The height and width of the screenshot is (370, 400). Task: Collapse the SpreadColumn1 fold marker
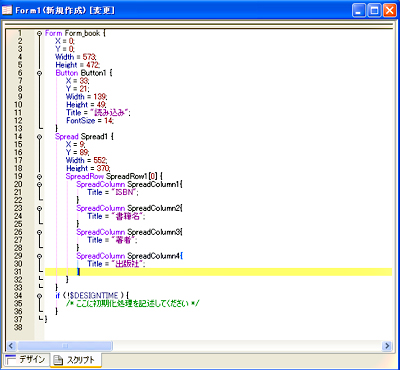point(39,184)
